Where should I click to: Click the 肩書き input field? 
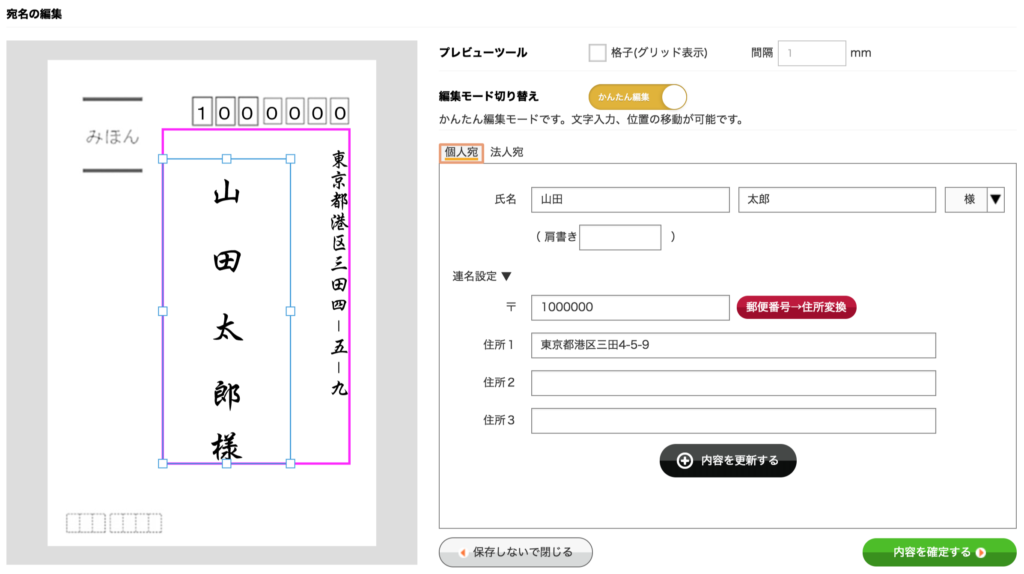620,237
